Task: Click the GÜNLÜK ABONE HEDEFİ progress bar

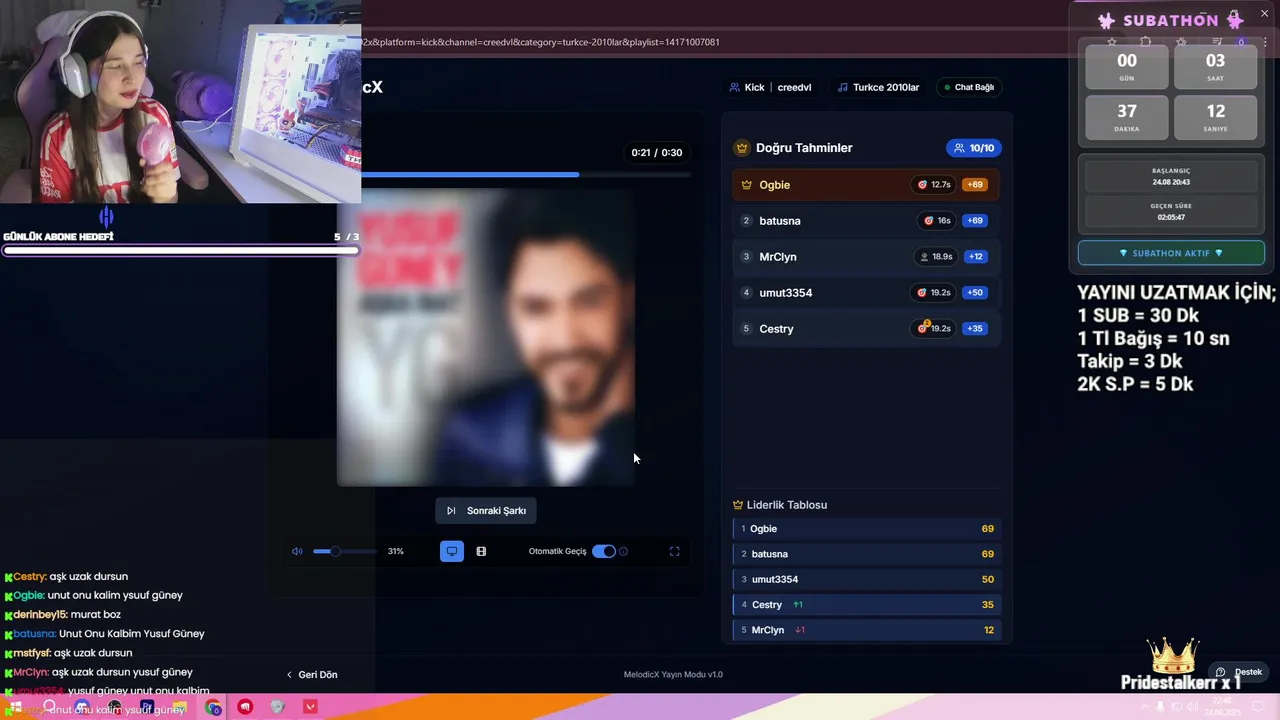Action: point(180,250)
